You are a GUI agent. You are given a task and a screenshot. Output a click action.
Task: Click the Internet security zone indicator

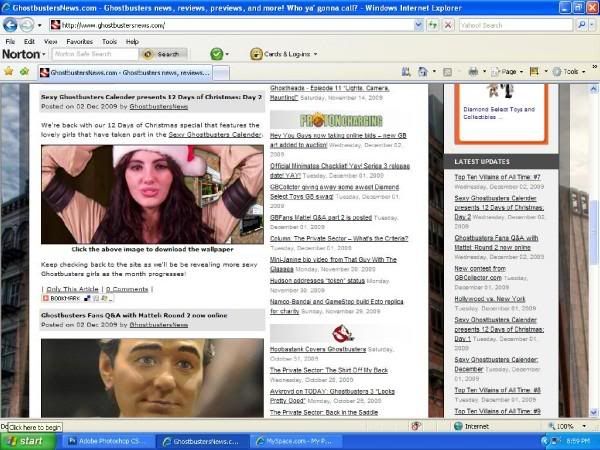(x=471, y=426)
